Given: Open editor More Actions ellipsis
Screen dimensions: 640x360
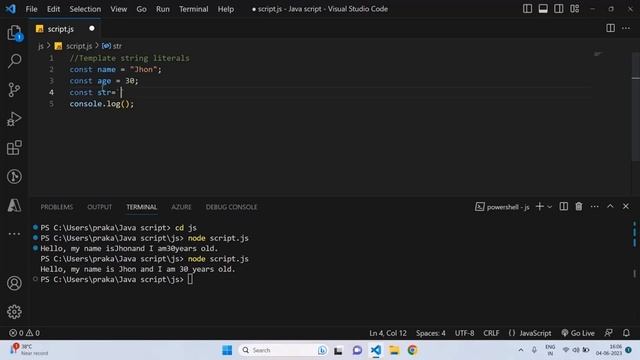Looking at the screenshot, I should [626, 28].
